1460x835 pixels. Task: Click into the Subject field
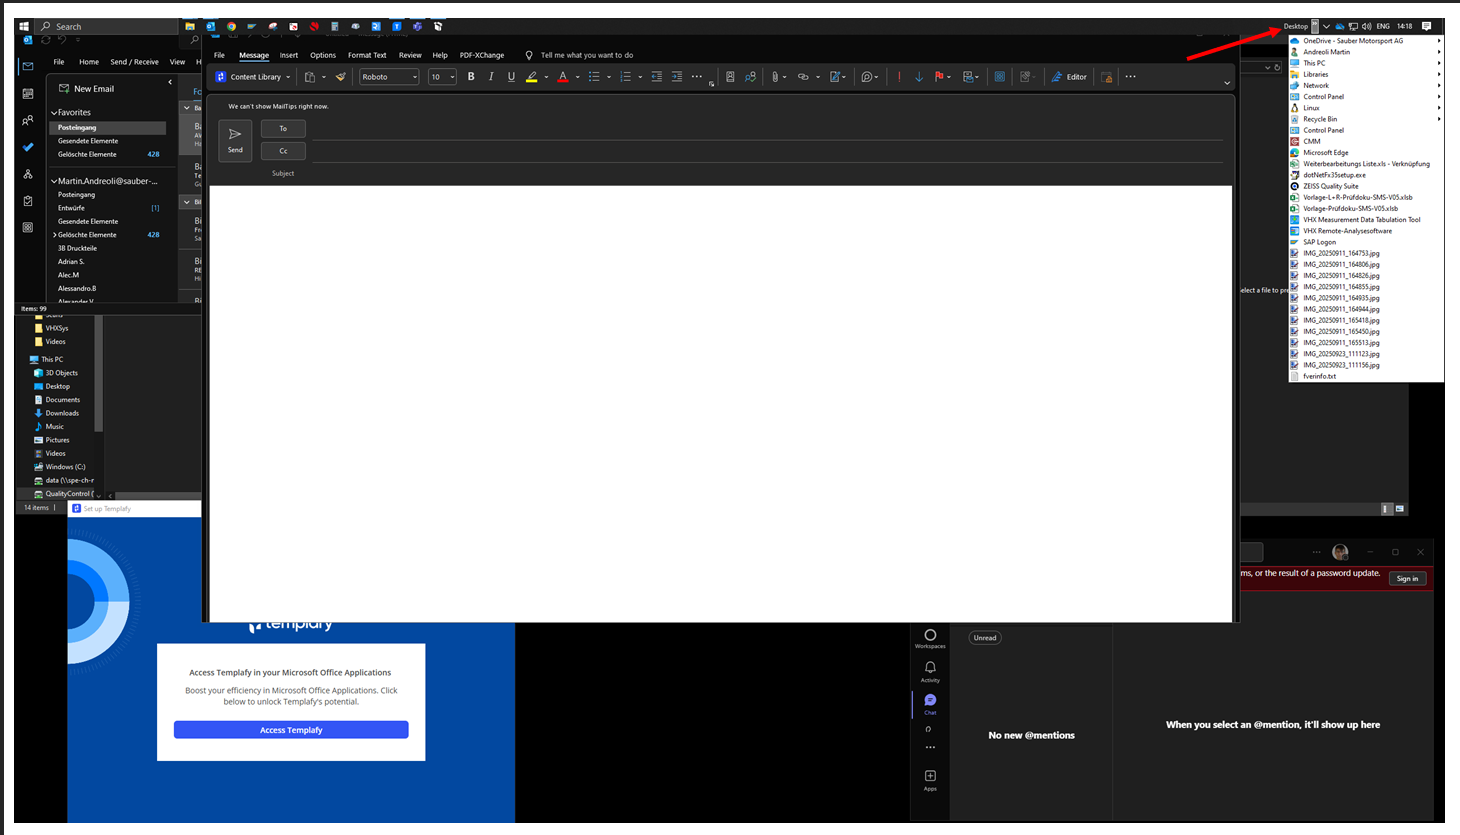coord(767,173)
